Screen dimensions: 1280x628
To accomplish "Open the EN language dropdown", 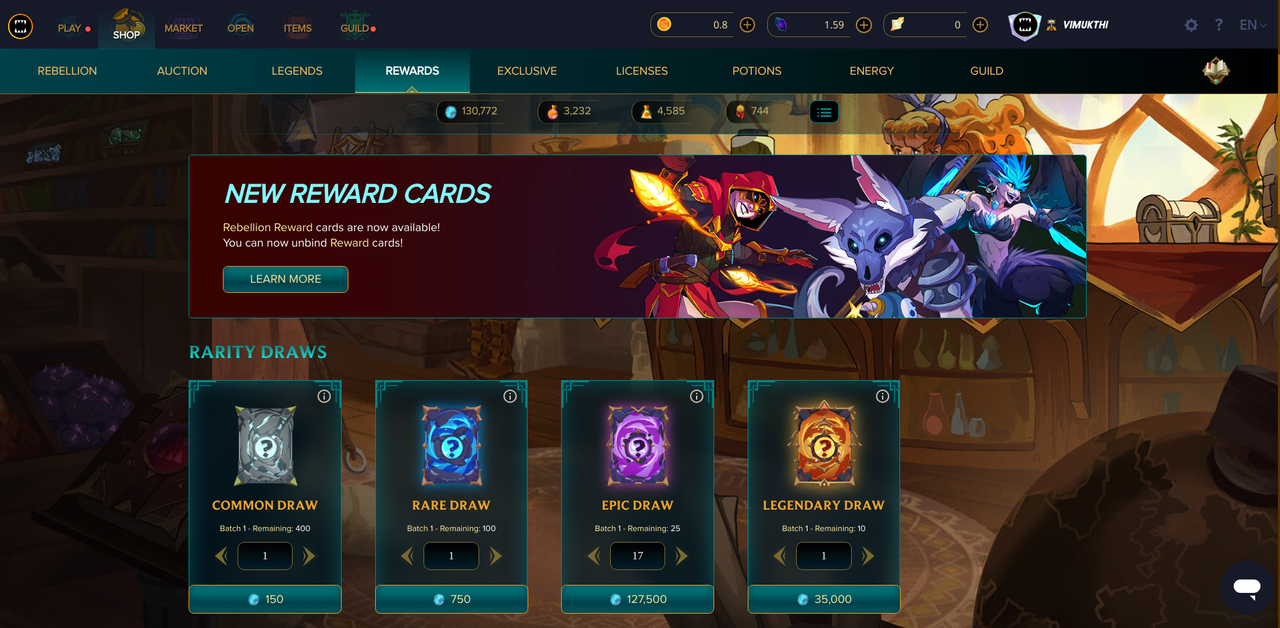I will tap(1255, 25).
